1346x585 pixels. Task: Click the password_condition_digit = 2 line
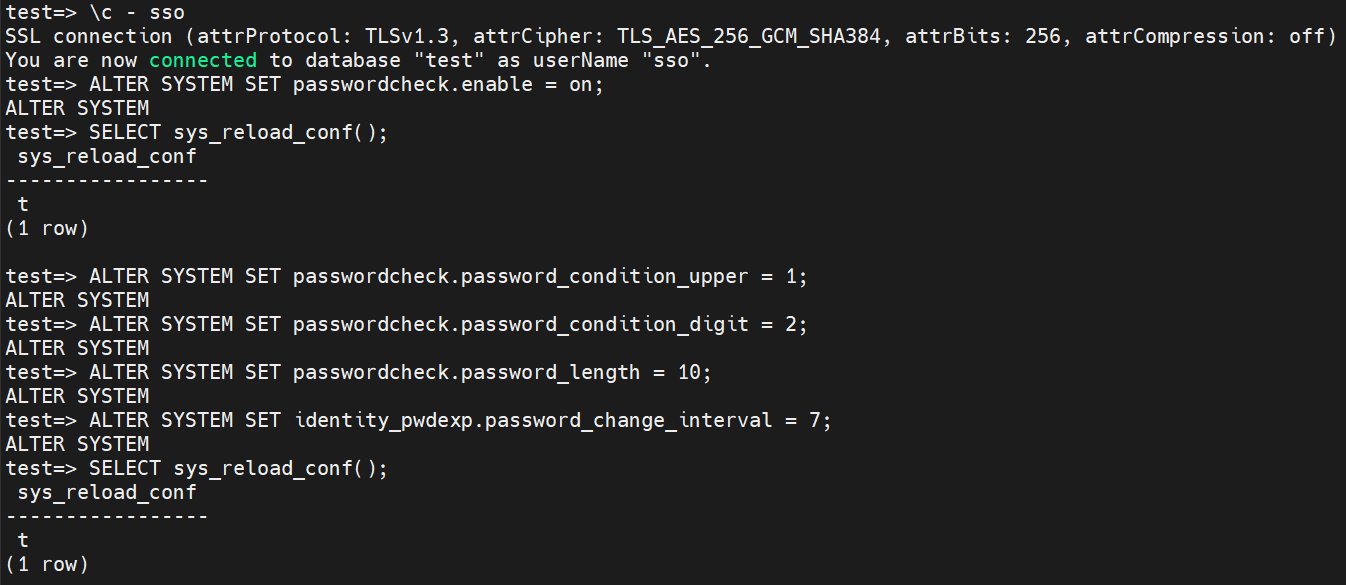(x=406, y=325)
